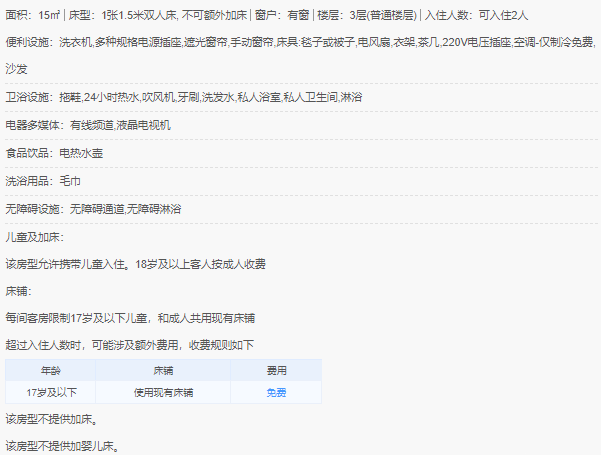
Task: Click 每间客房限制17岁及以下儿童 sentence
Action: pyautogui.click(x=130, y=318)
